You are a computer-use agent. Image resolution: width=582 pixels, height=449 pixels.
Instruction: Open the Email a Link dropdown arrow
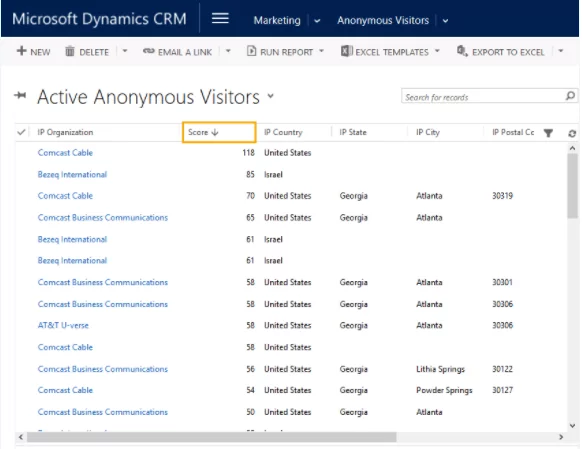tap(228, 51)
